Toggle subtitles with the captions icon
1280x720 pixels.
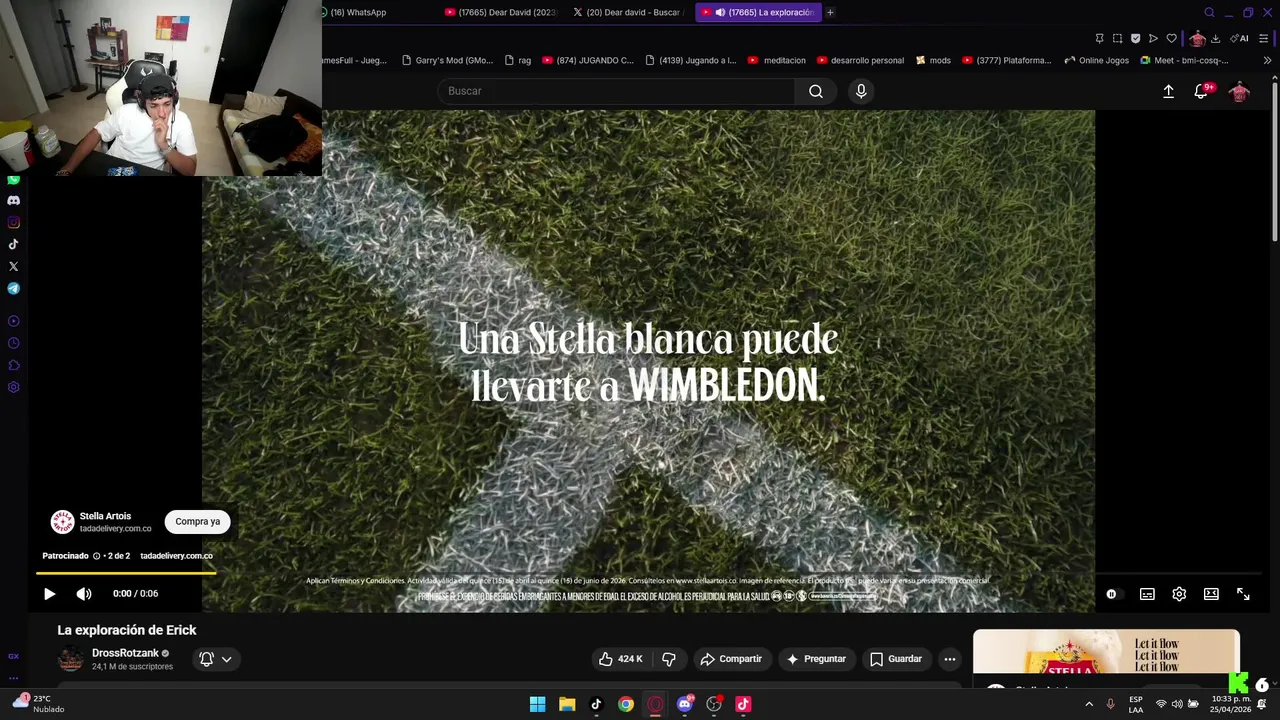[x=1147, y=594]
